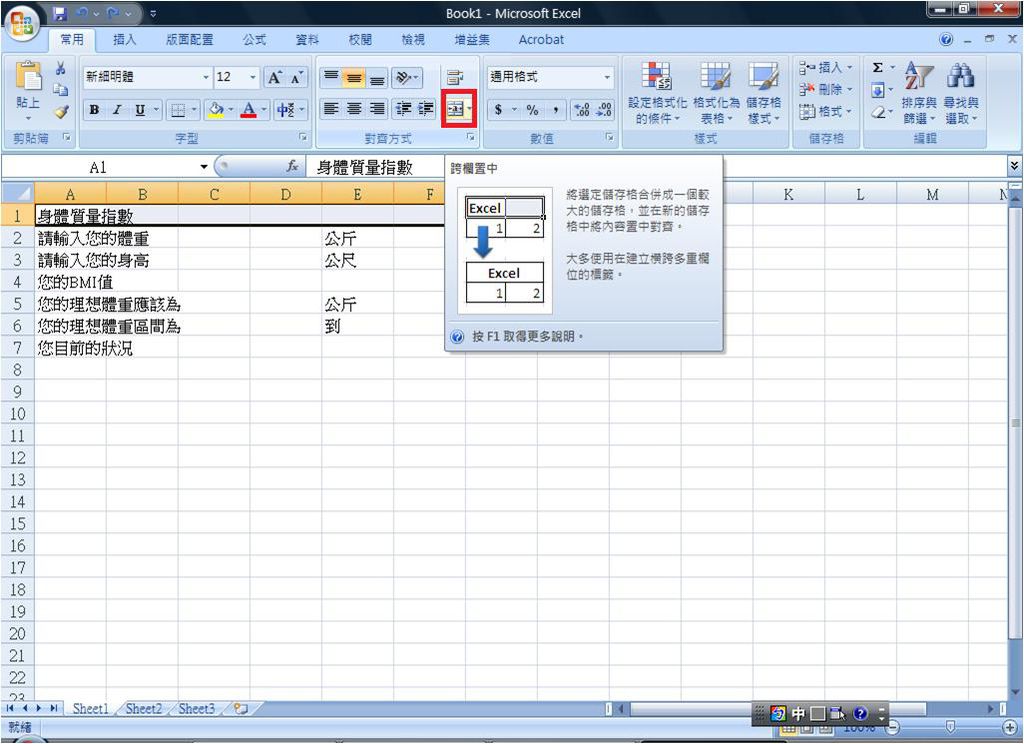
Task: Click the Copy icon
Action: (x=61, y=89)
